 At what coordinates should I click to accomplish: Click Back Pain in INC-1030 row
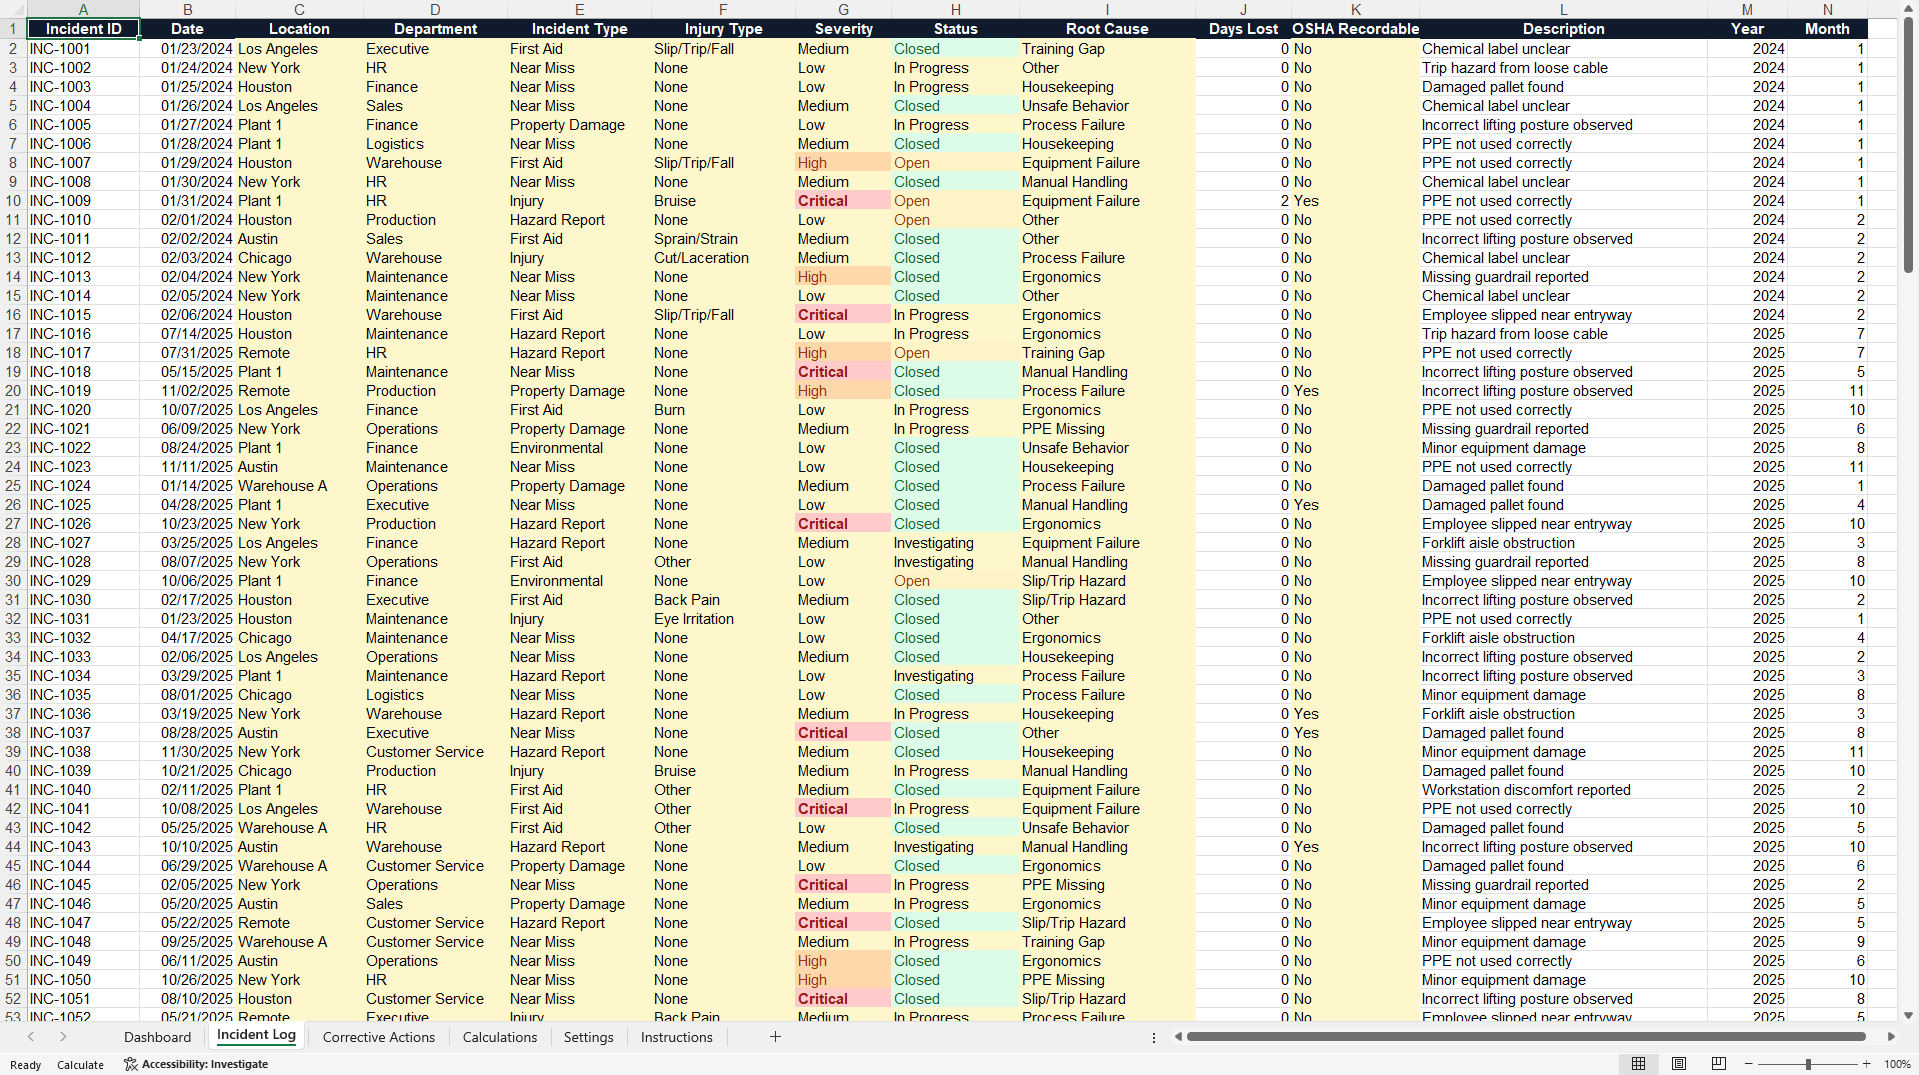(x=723, y=600)
